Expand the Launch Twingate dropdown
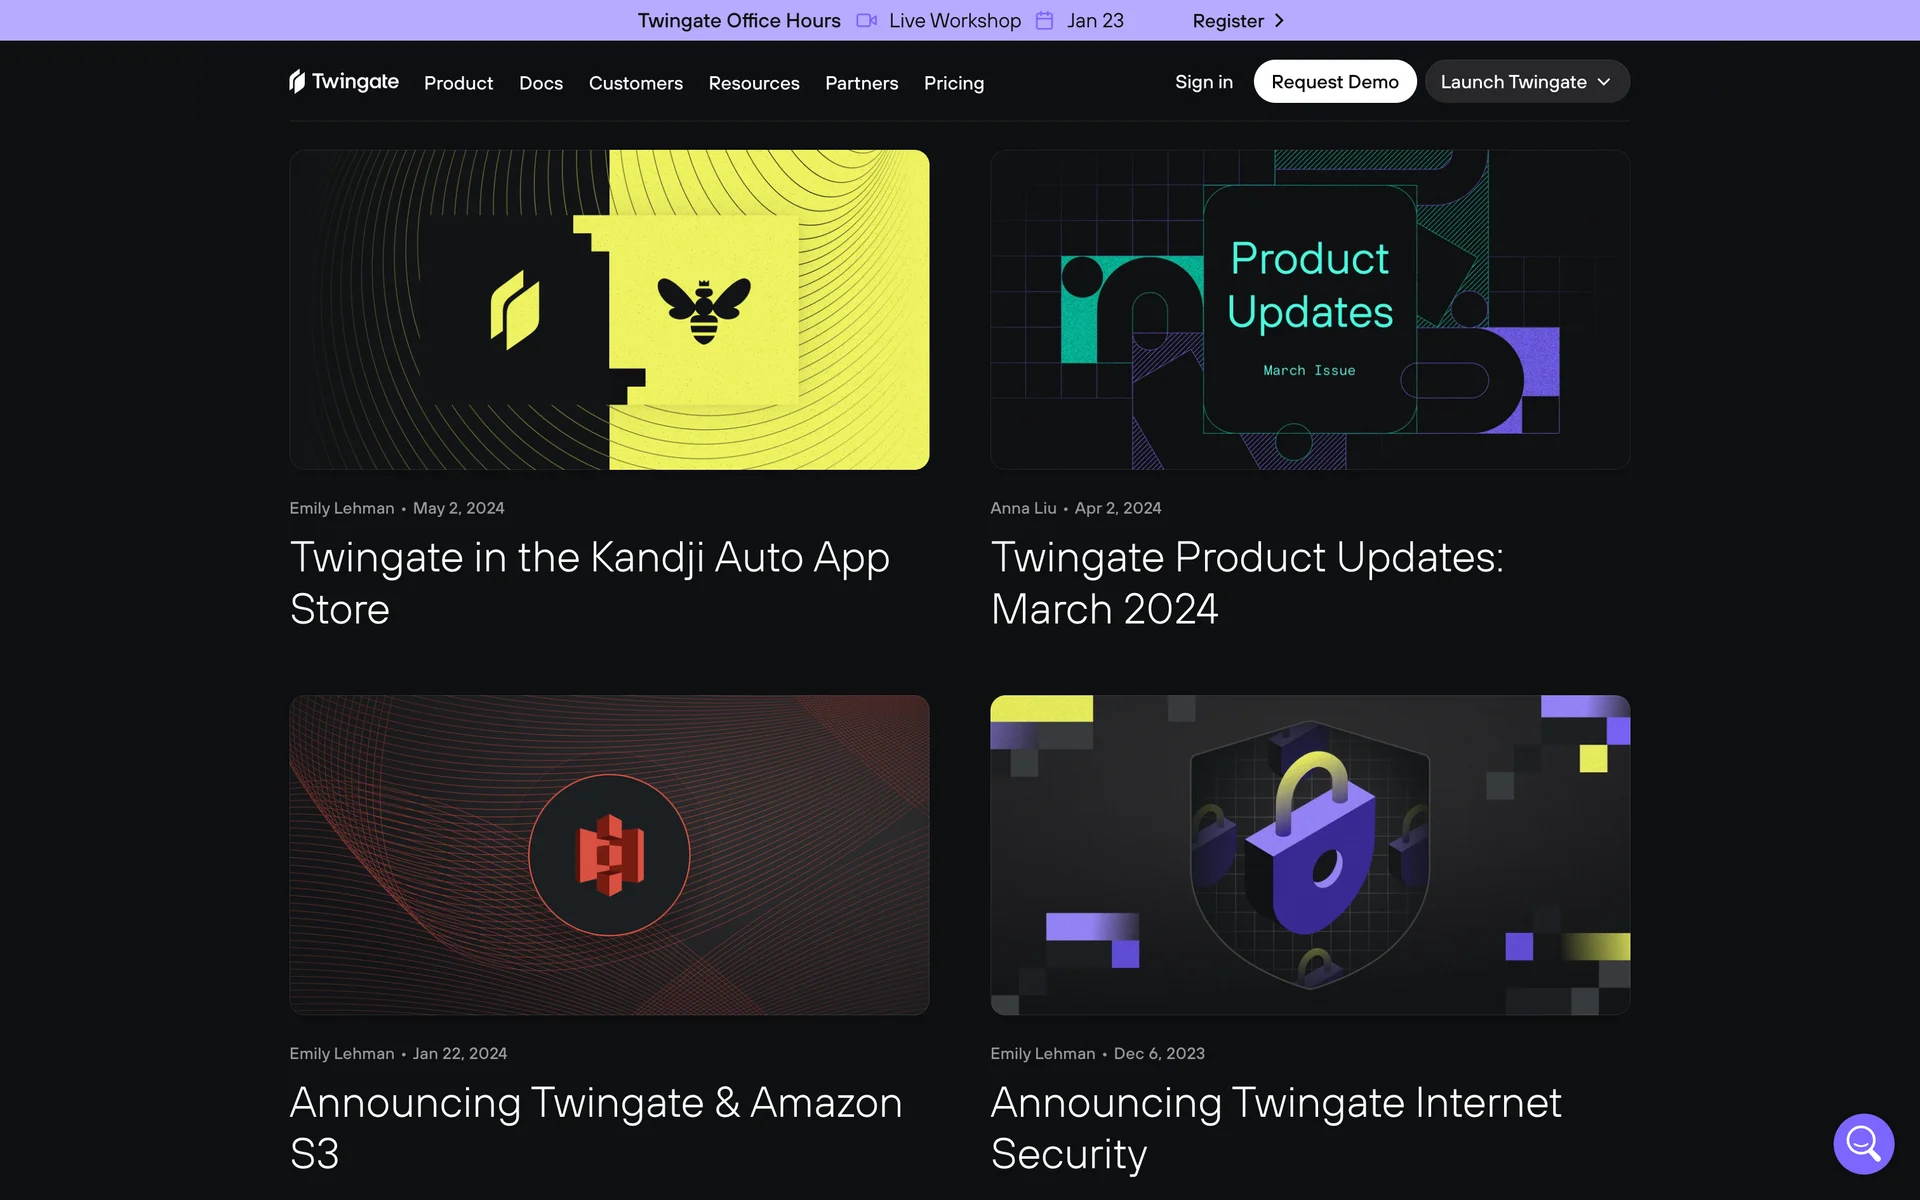Screen dimensions: 1920x1200 1526,82
